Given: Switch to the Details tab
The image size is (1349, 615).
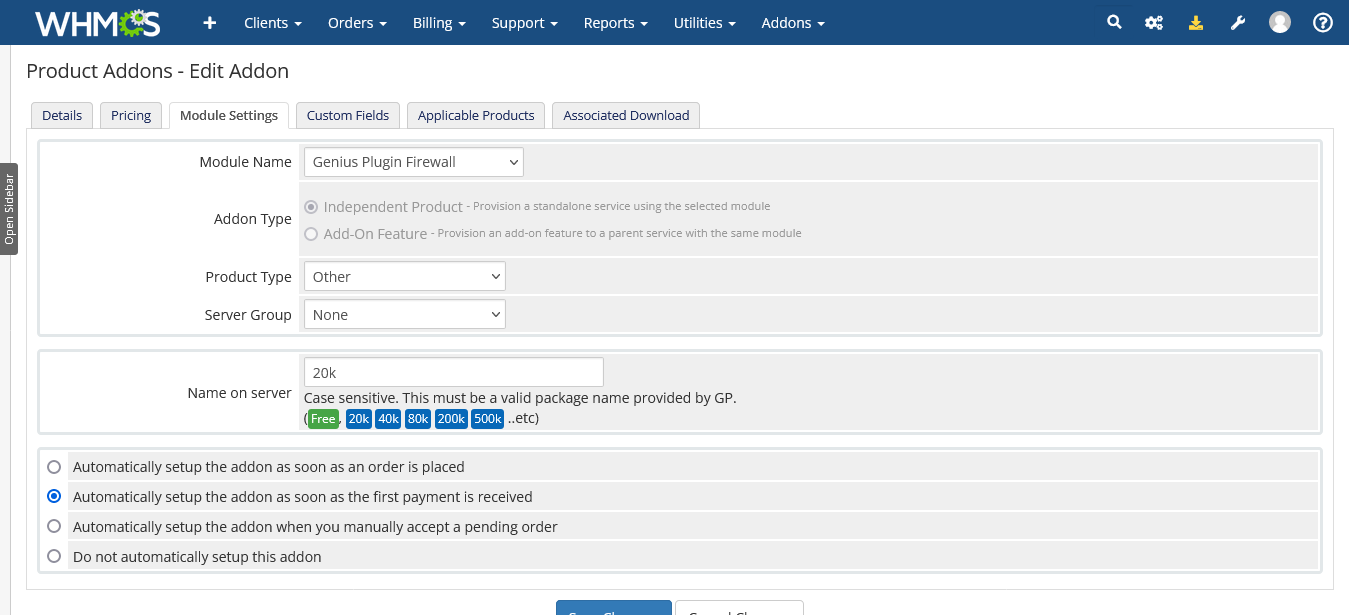Looking at the screenshot, I should (62, 116).
